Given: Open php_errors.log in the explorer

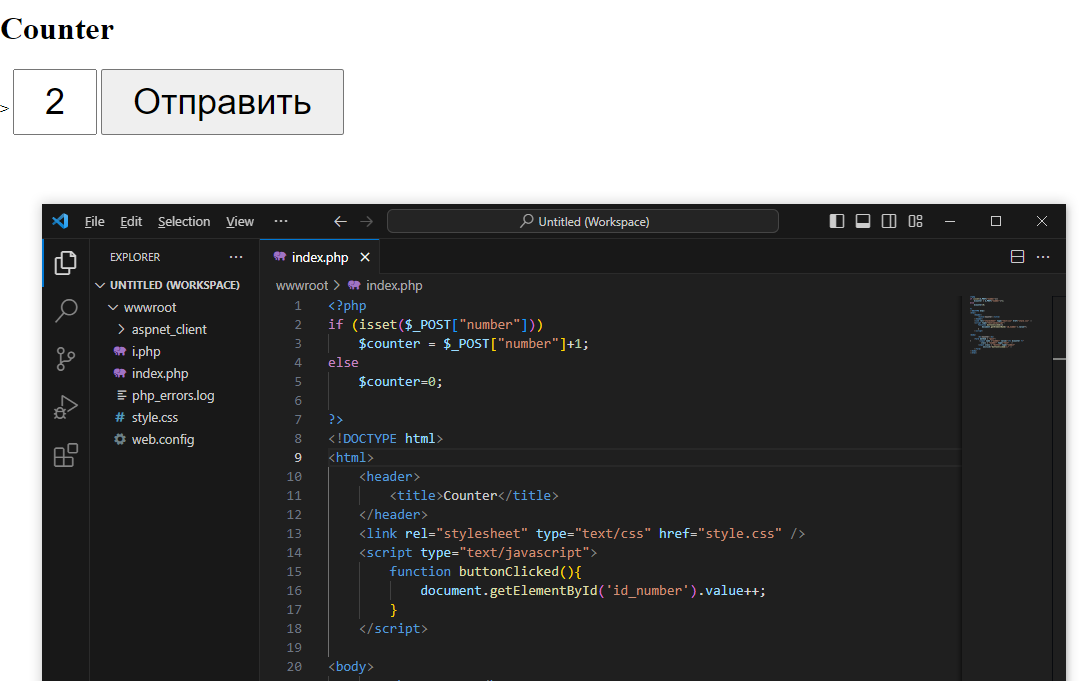Looking at the screenshot, I should point(173,396).
